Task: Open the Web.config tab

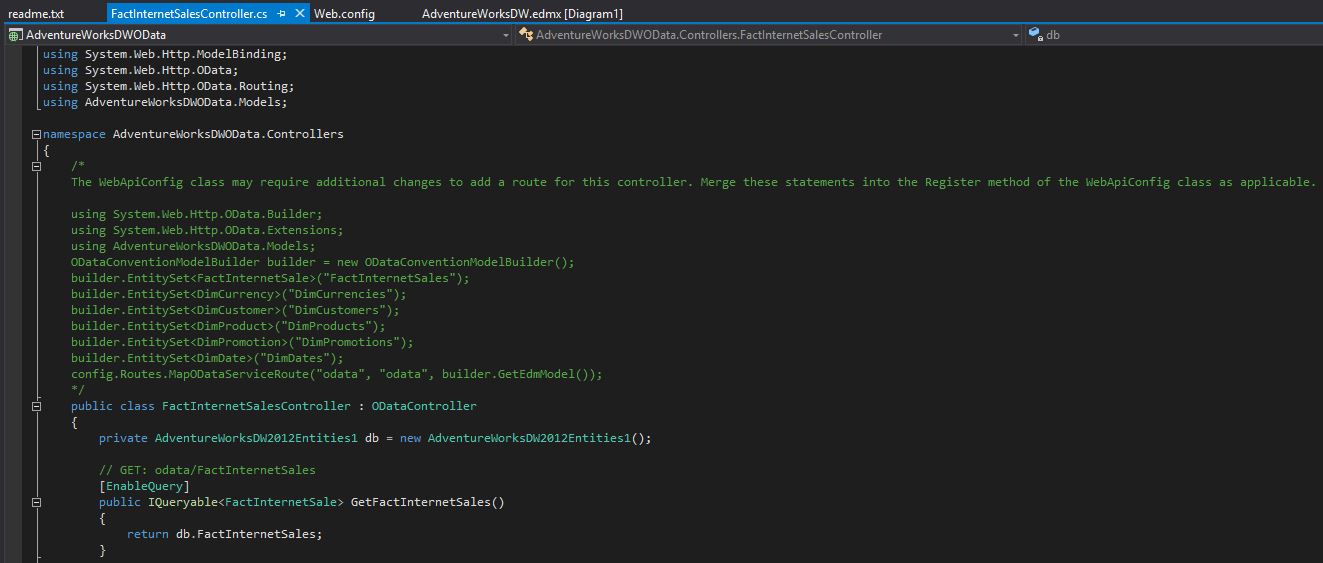Action: coord(344,14)
